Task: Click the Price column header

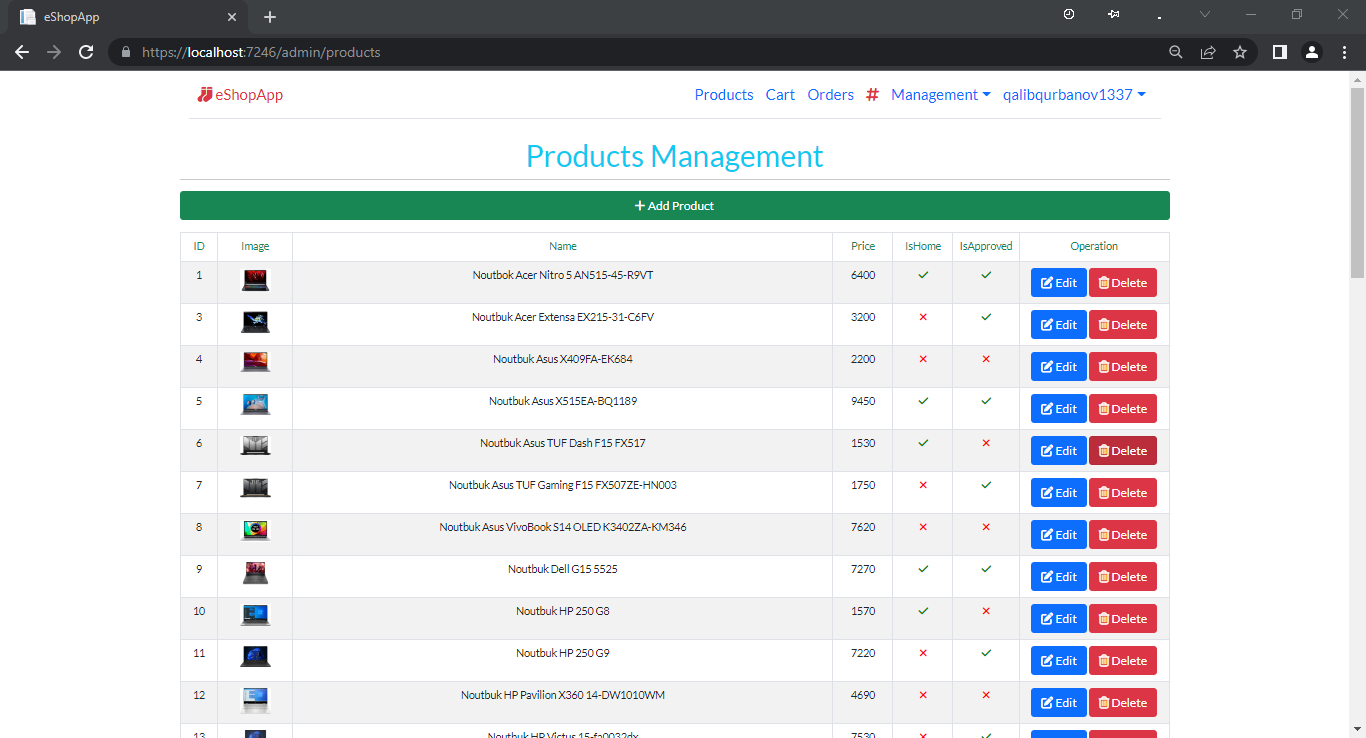Action: [863, 246]
